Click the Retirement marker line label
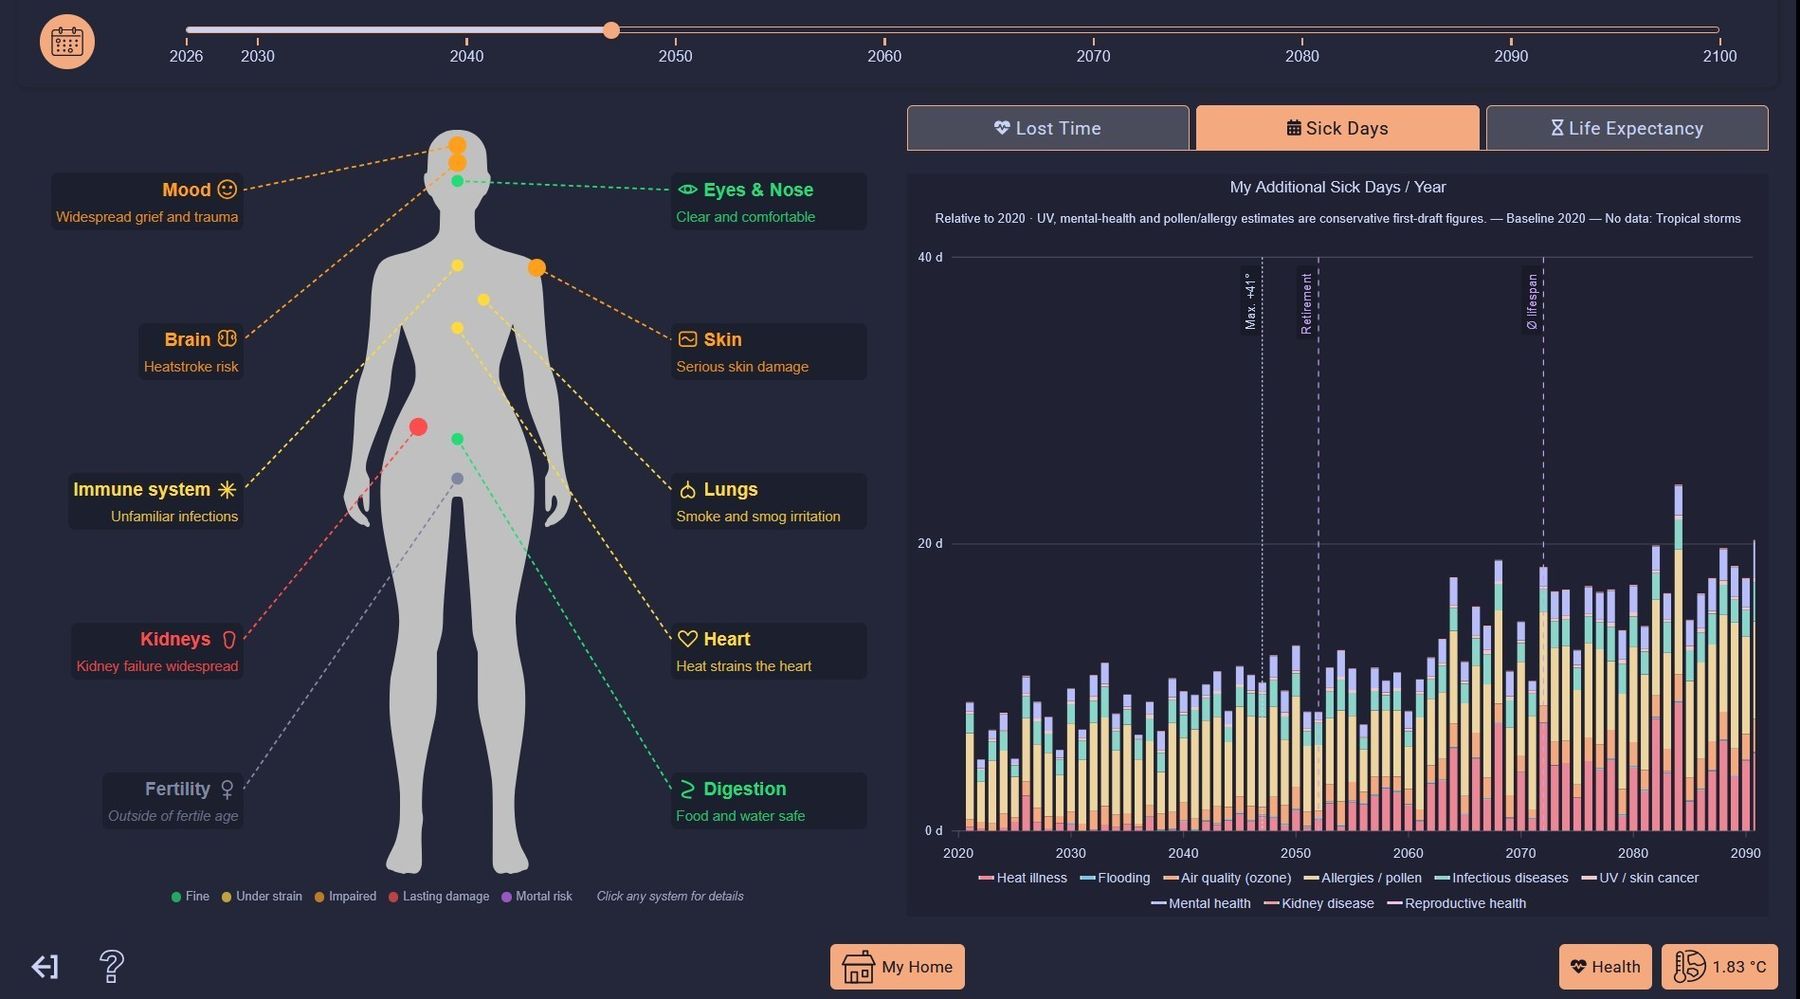This screenshot has width=1800, height=999. [x=1306, y=303]
